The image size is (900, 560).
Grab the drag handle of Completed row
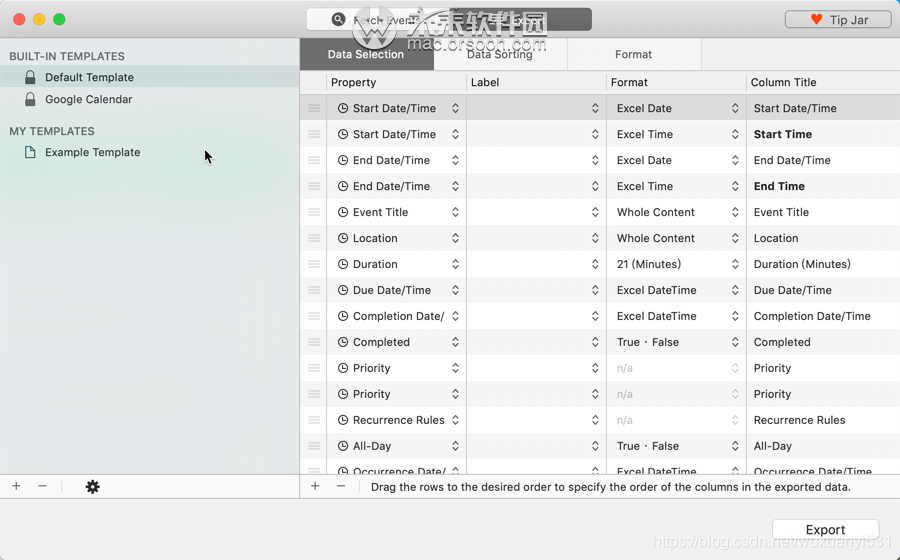point(314,342)
